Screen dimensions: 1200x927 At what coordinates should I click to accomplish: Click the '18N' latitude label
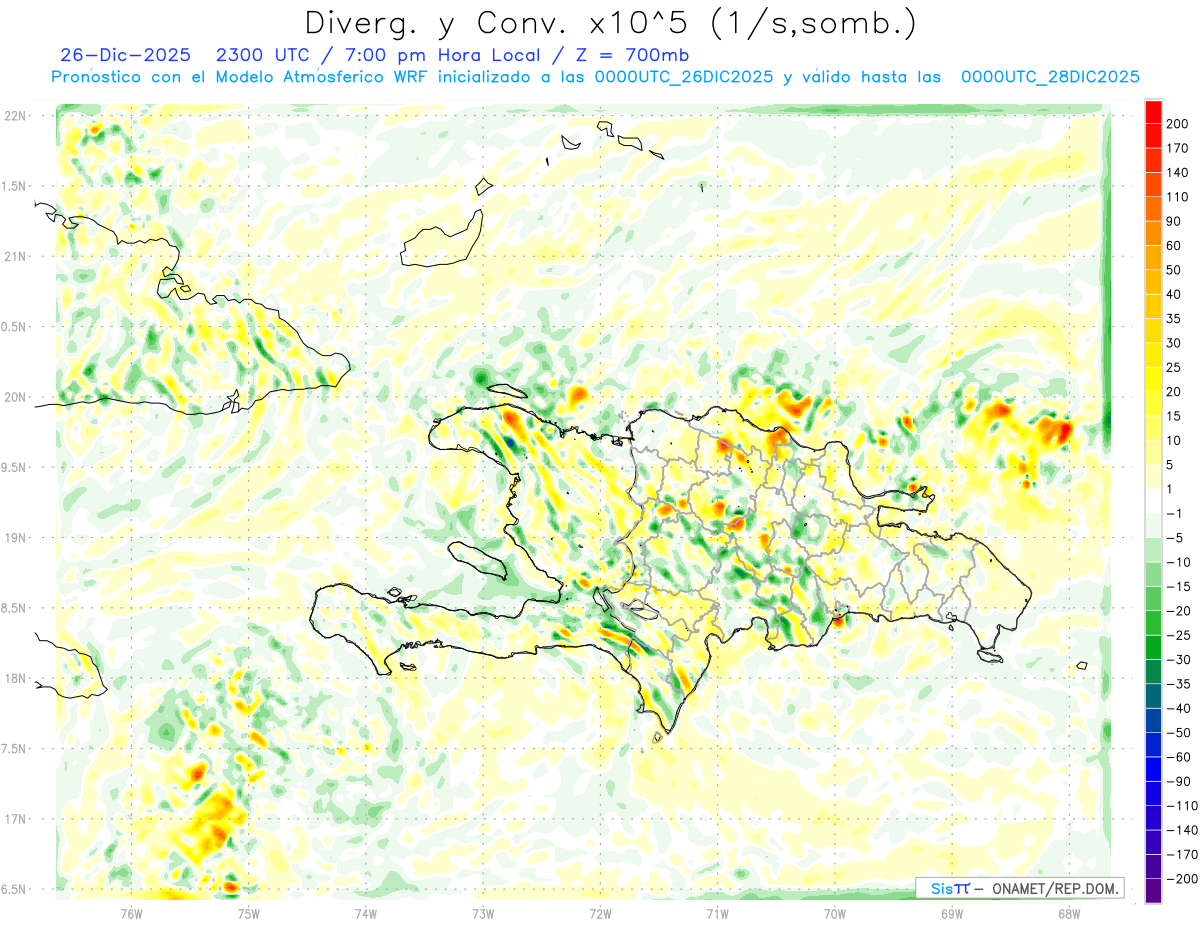pos(14,678)
